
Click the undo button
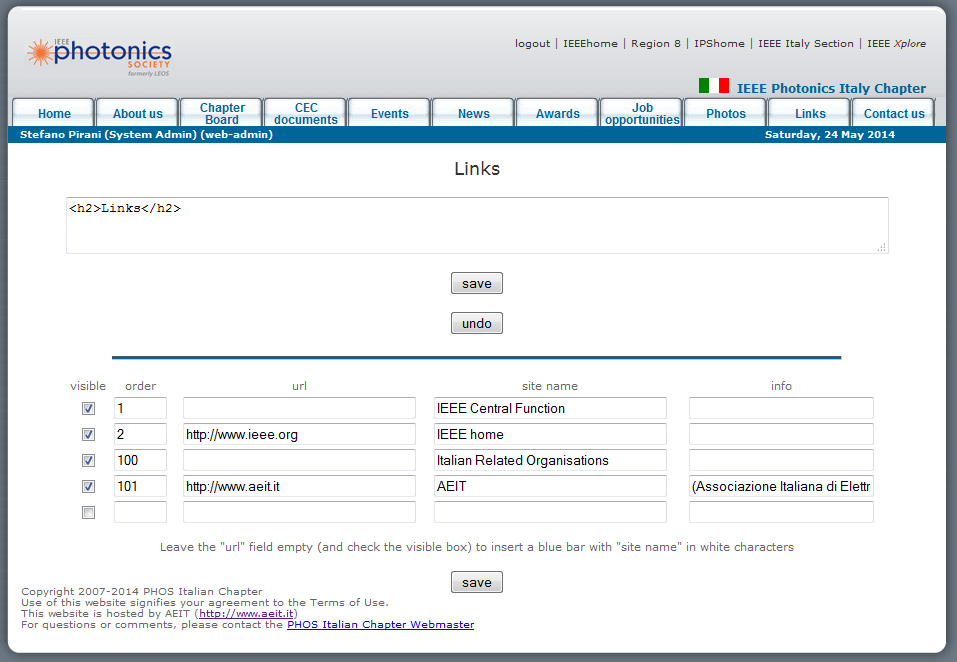tap(477, 323)
